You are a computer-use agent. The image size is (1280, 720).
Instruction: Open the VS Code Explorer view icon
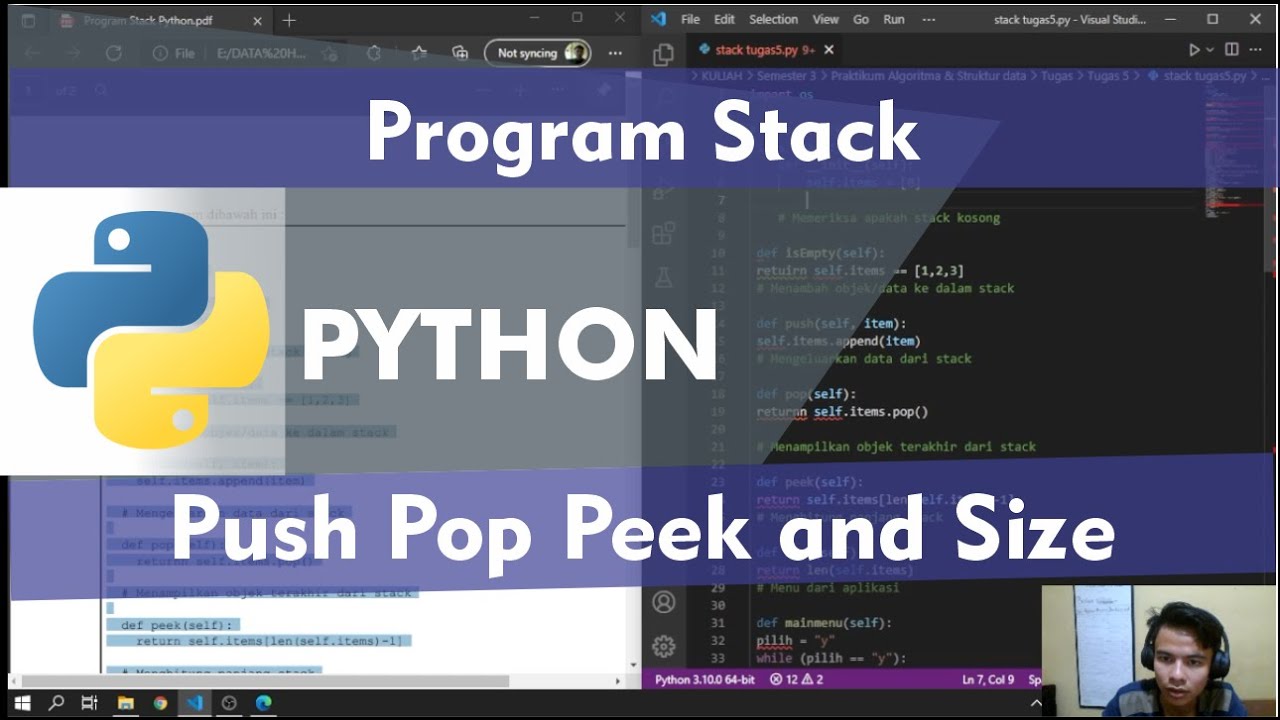point(662,55)
